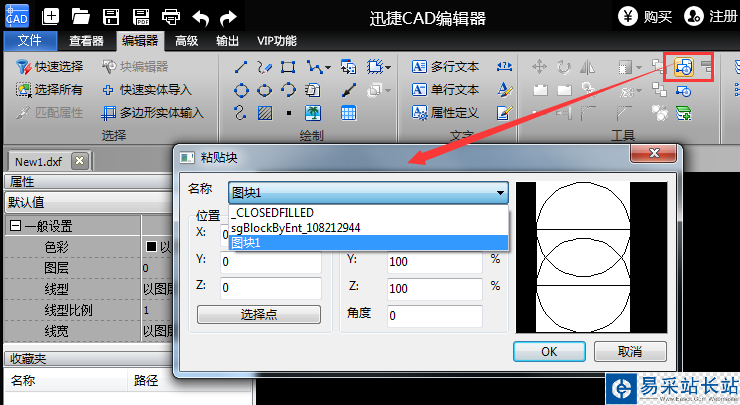The image size is (740, 405).
Task: Click the Quick Select (快速选择) tool
Action: [x=50, y=67]
